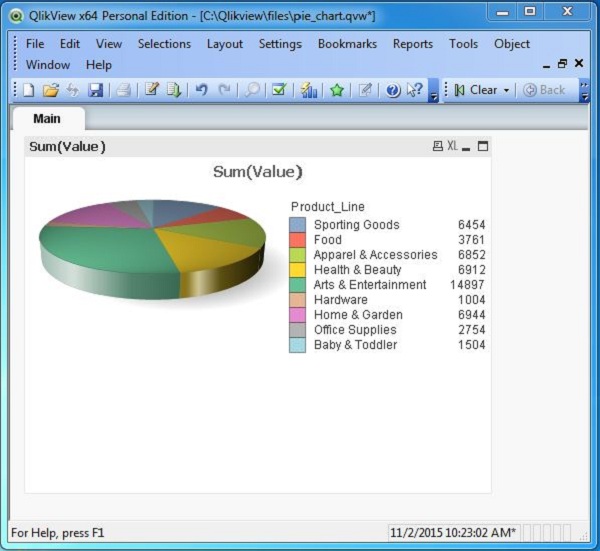
Task: Open the Help menu
Action: pos(99,65)
